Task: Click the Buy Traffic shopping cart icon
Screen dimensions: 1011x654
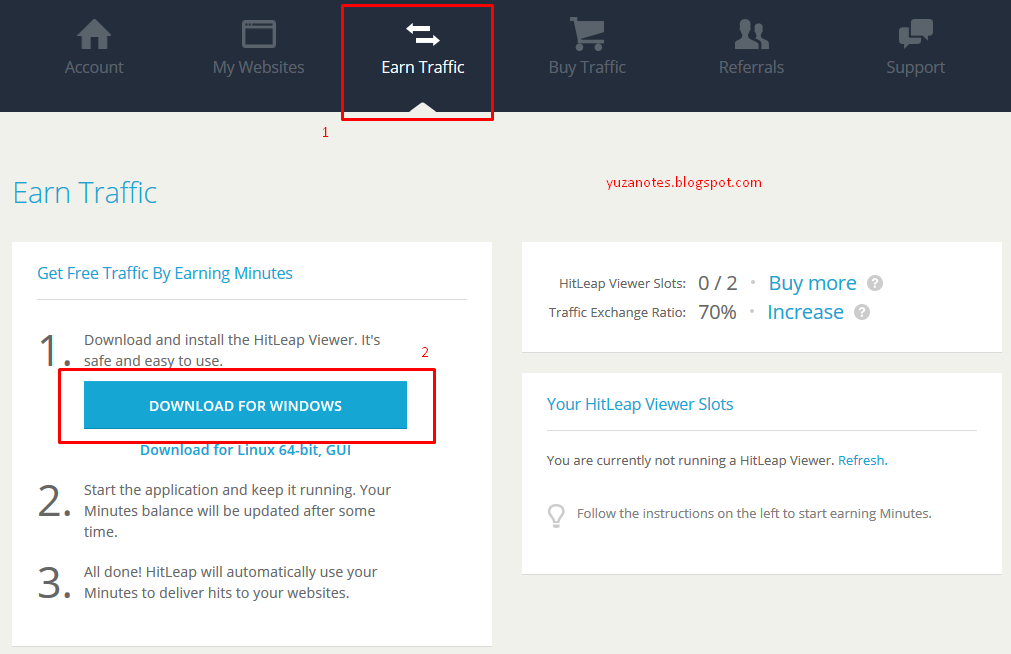Action: pyautogui.click(x=587, y=34)
